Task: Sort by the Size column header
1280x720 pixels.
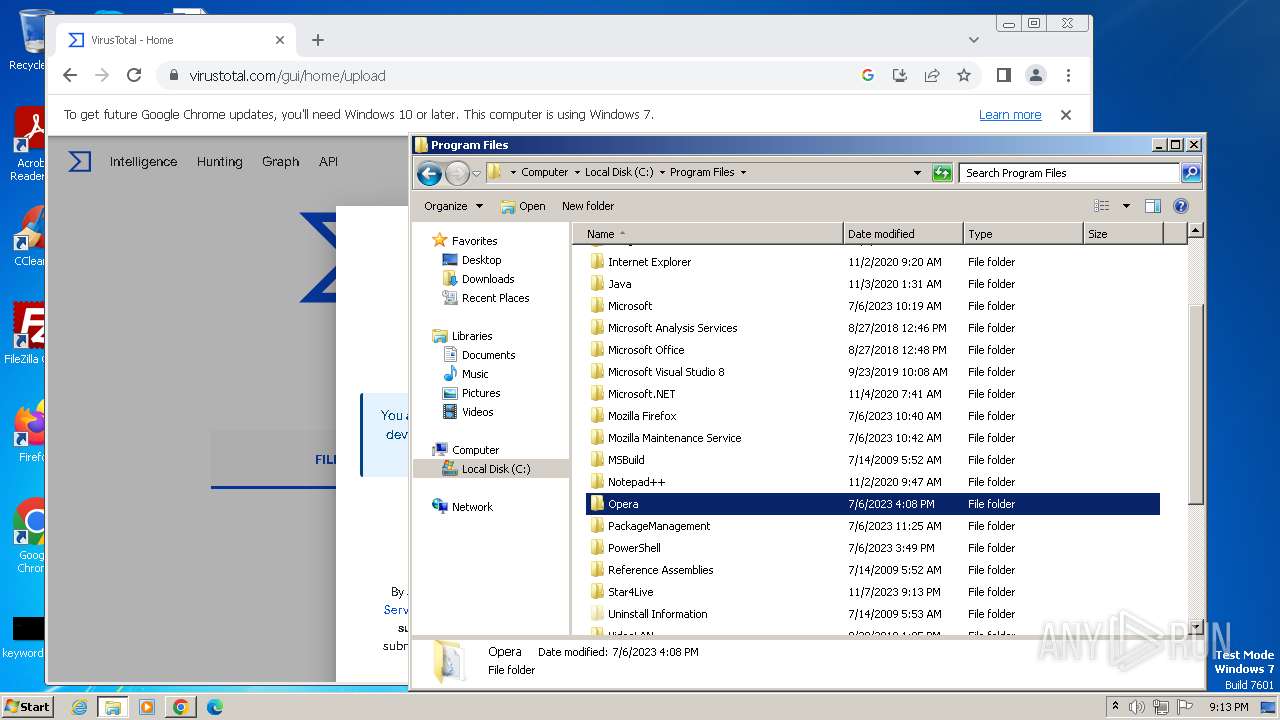Action: (x=1123, y=234)
